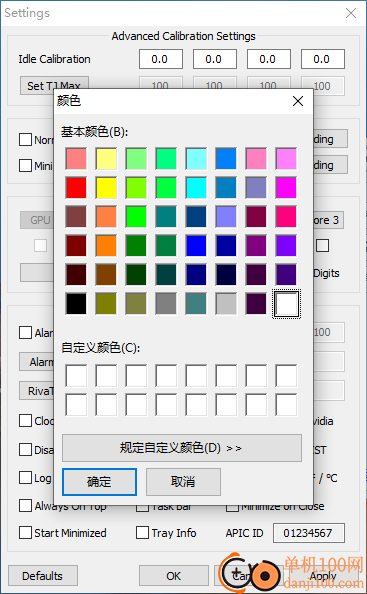Pick the light yellow color swatch
The width and height of the screenshot is (367, 594).
tap(106, 158)
